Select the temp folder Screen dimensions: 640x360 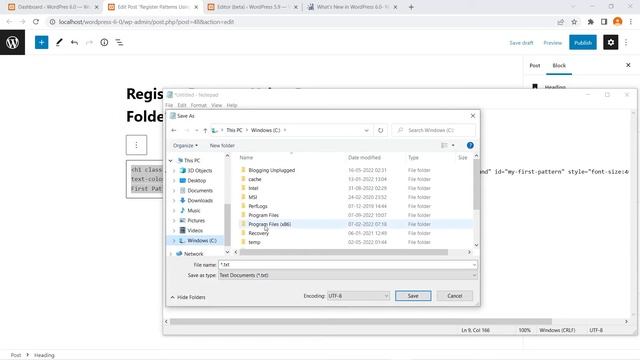tap(254, 242)
